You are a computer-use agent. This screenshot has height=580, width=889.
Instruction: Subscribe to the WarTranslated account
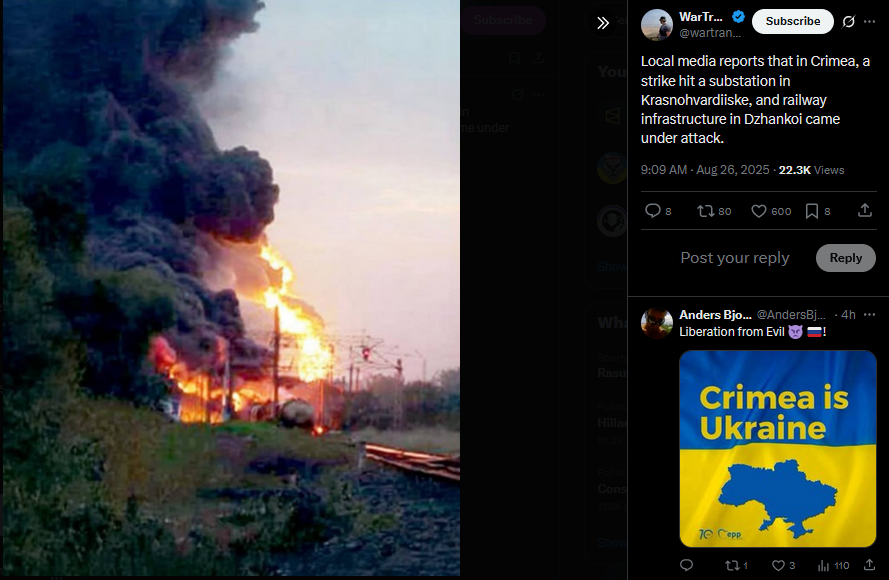pyautogui.click(x=793, y=21)
